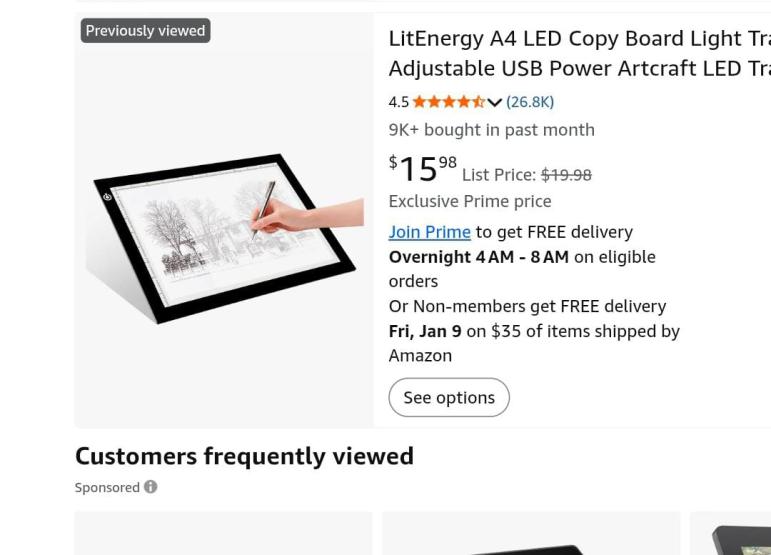The image size is (771, 555).
Task: Click the Previously viewed badge
Action: point(145,31)
